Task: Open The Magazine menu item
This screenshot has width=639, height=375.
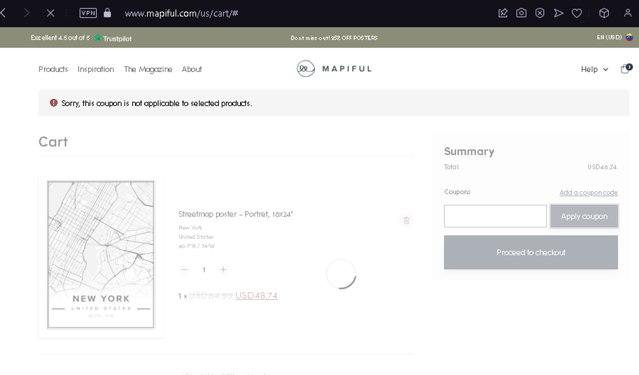Action: 148,69
